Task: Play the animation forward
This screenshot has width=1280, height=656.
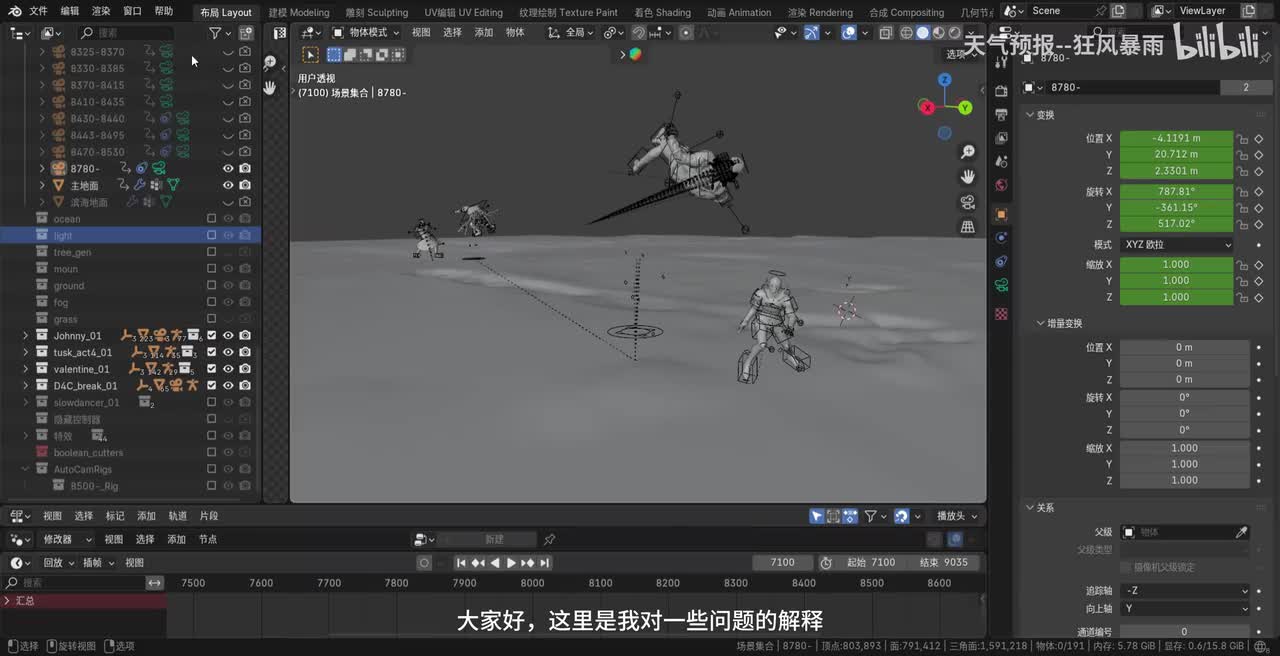Action: click(x=511, y=563)
